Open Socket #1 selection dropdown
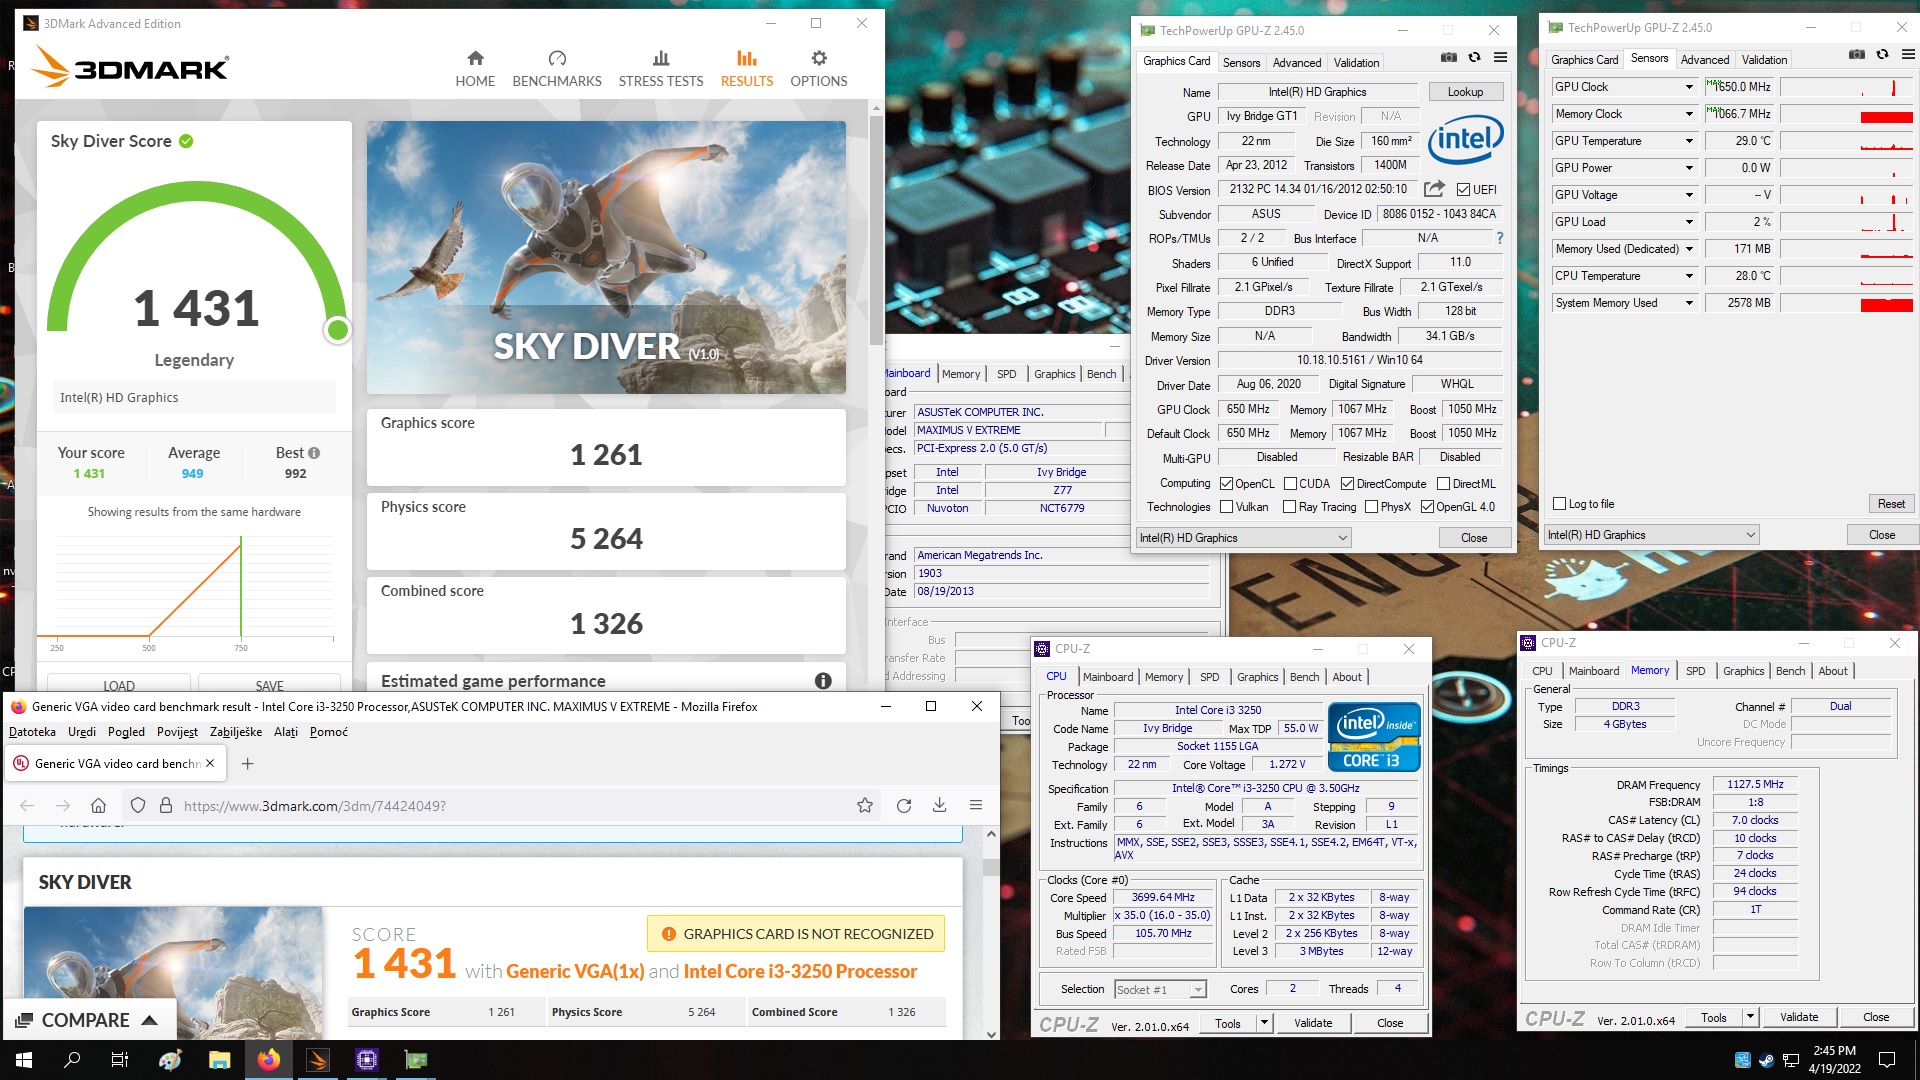The height and width of the screenshot is (1080, 1920). pos(1160,989)
